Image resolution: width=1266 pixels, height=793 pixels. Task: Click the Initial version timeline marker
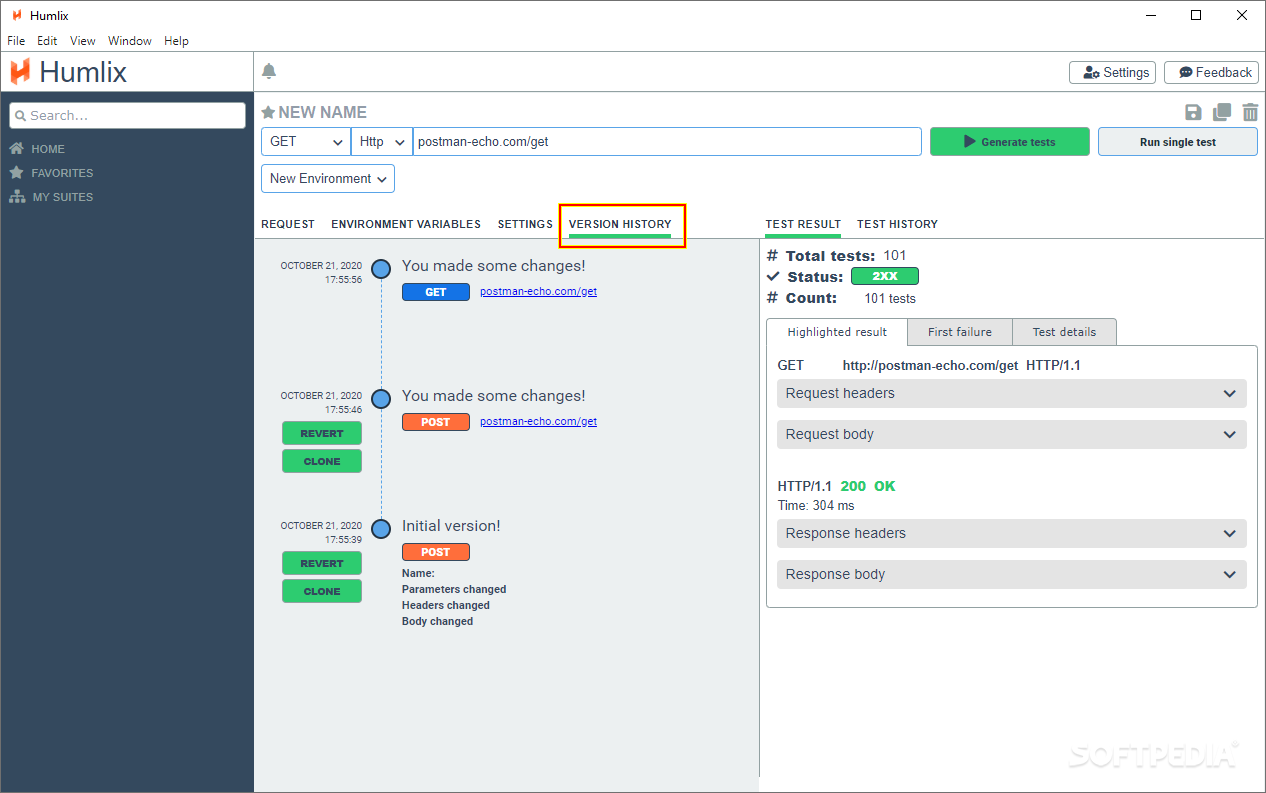click(x=381, y=529)
